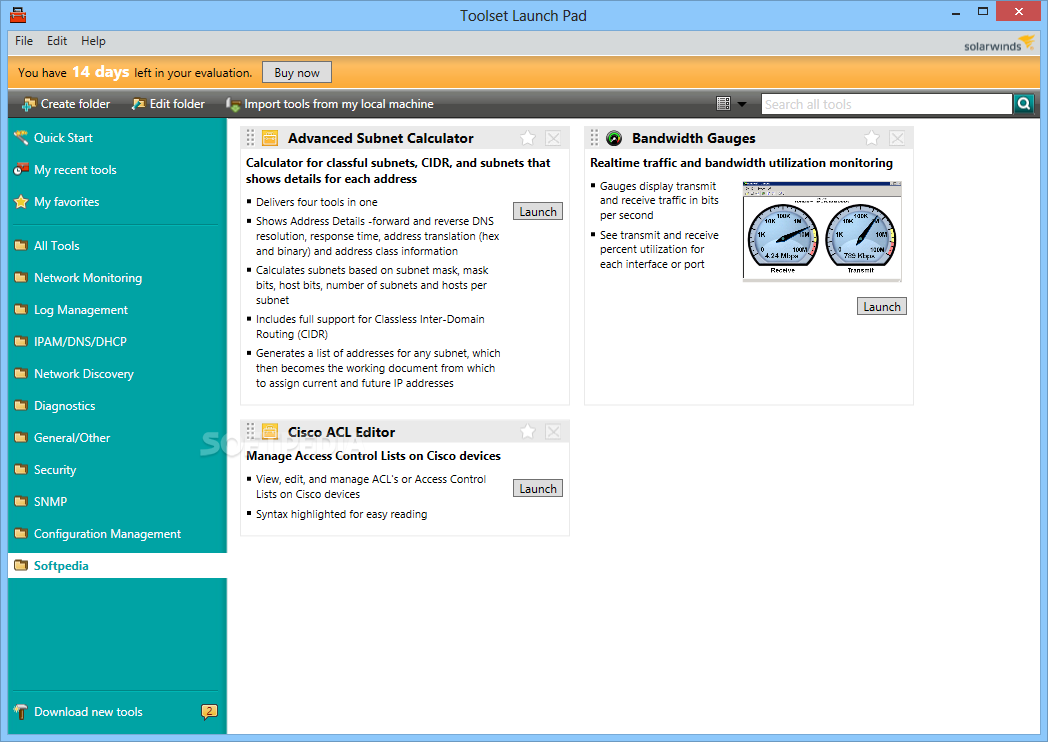The image size is (1048, 742).
Task: Grab the Advanced Subnet Calculator drag handle
Action: tap(250, 138)
